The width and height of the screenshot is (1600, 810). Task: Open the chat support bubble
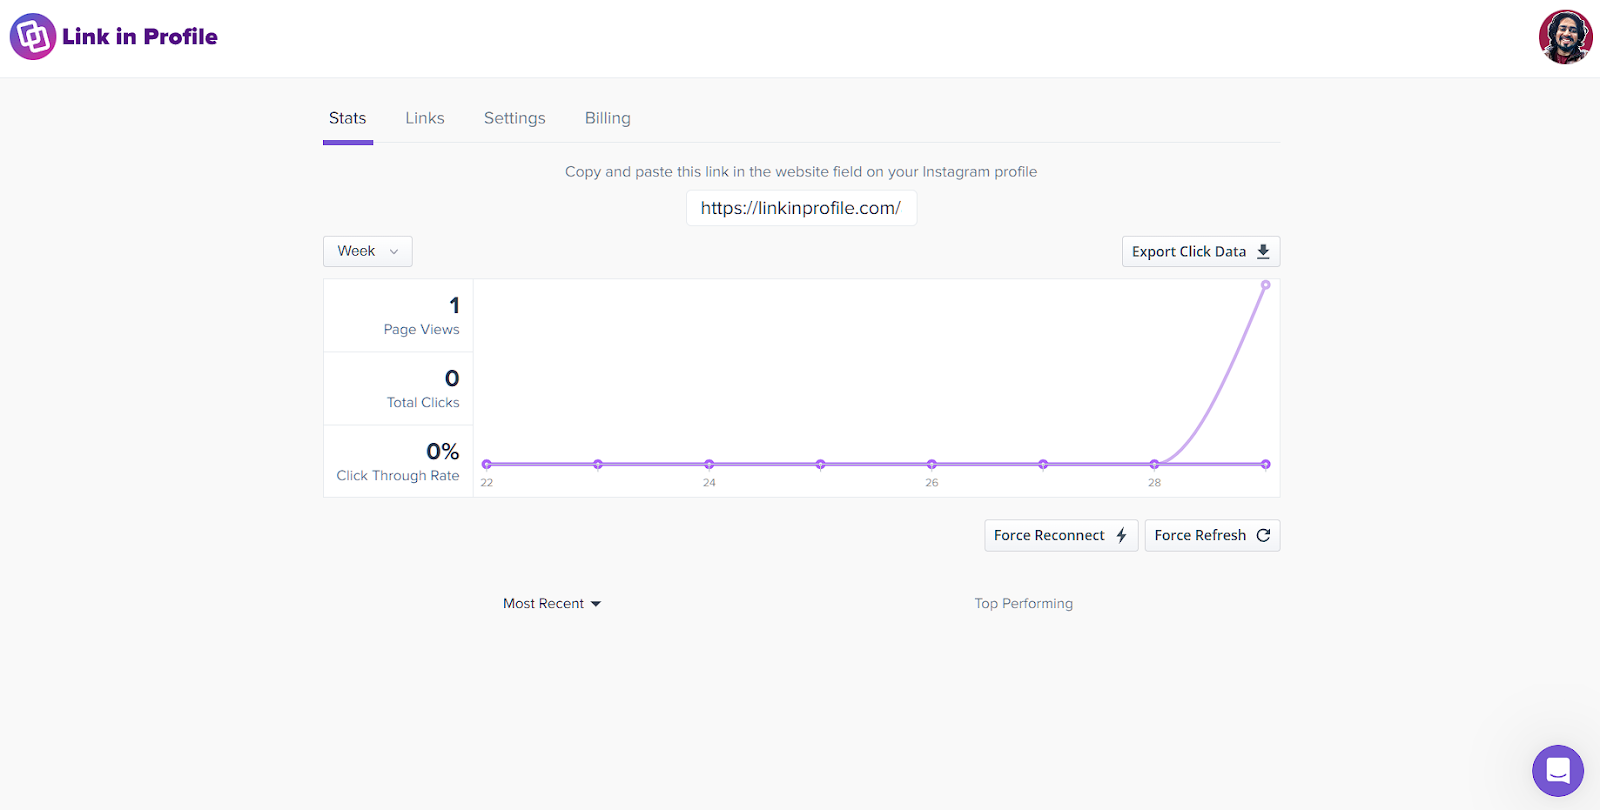(x=1558, y=771)
